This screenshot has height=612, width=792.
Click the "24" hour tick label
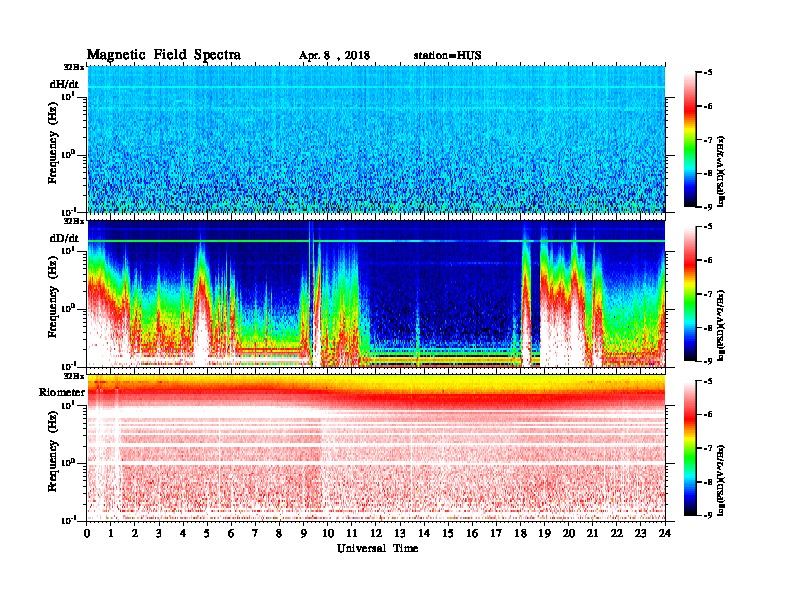665,533
